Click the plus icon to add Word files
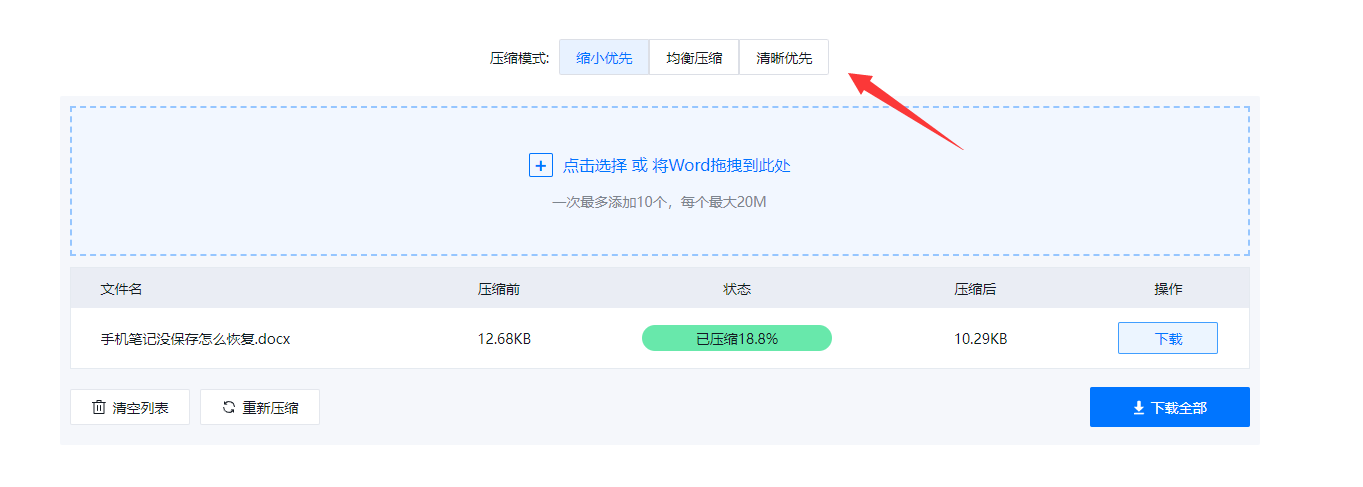 tap(540, 166)
